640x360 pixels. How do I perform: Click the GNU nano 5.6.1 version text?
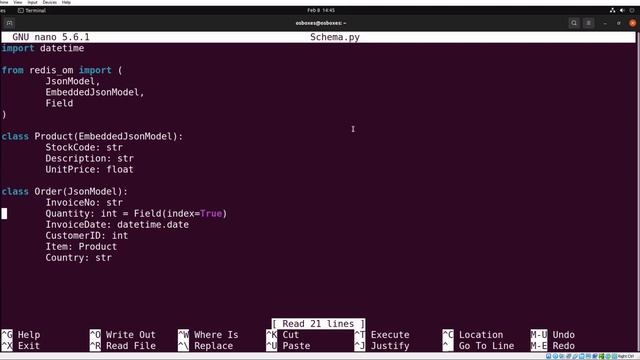tap(51, 37)
